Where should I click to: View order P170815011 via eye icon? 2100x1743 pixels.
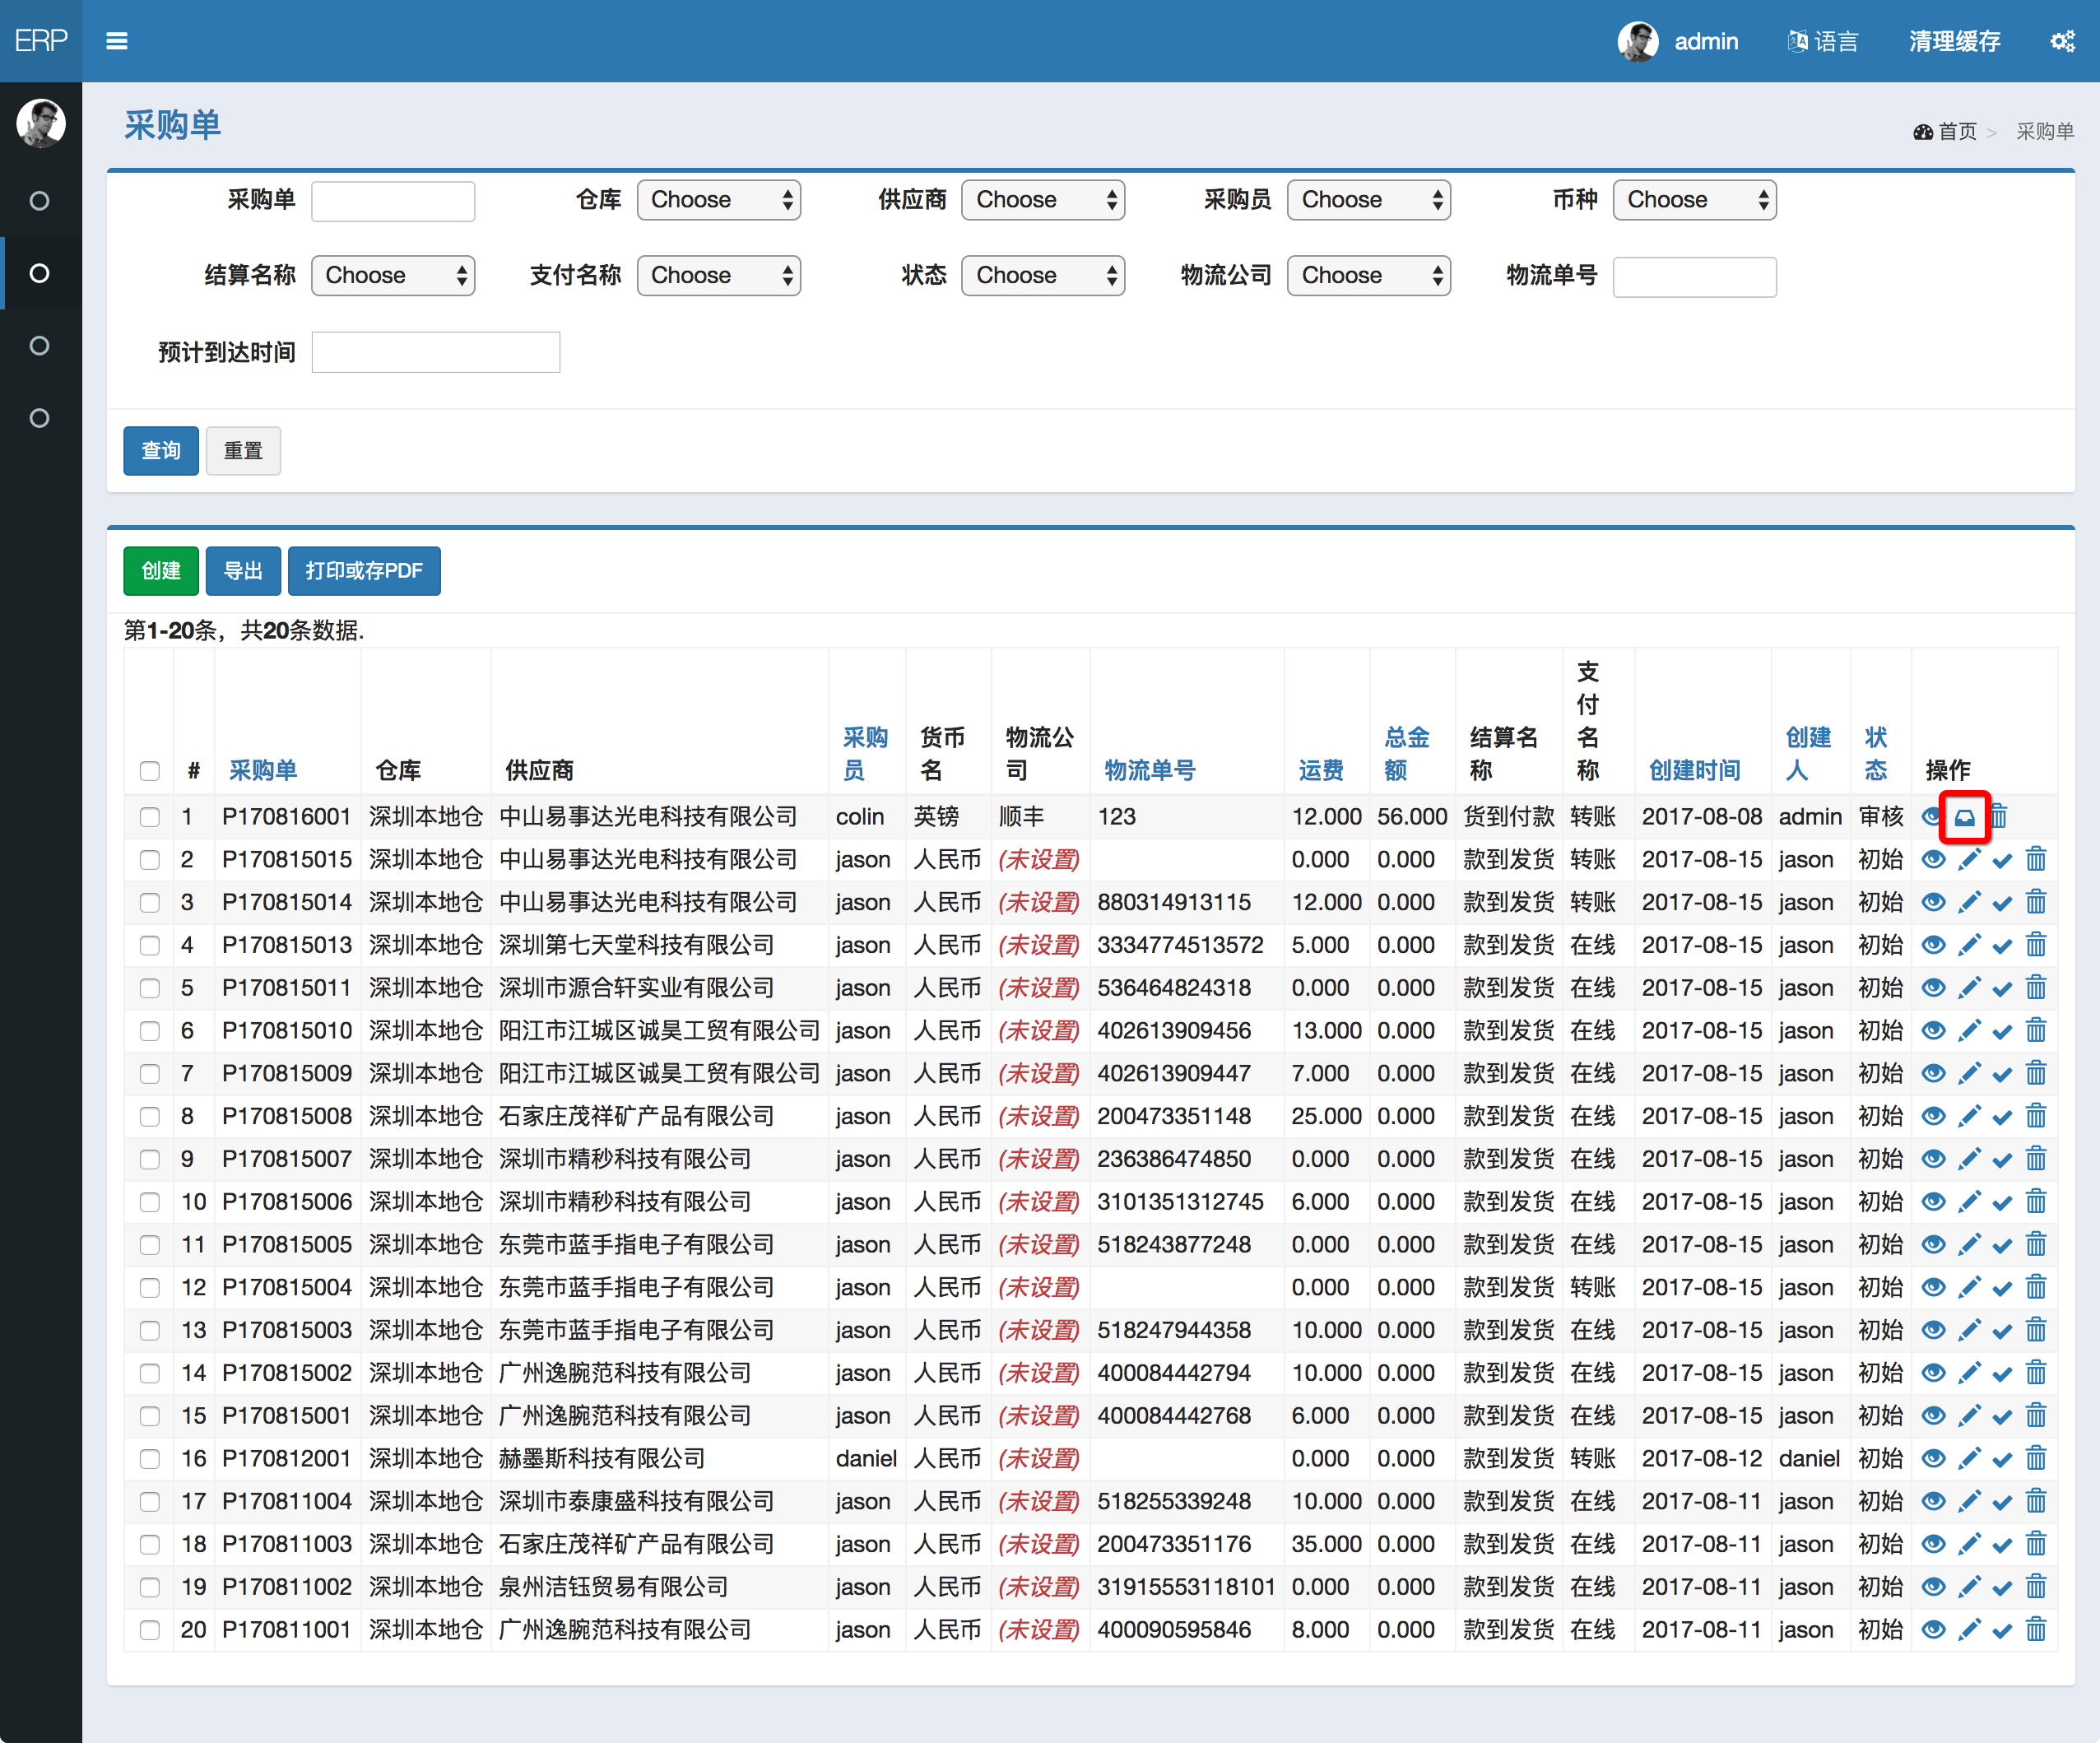[1933, 988]
